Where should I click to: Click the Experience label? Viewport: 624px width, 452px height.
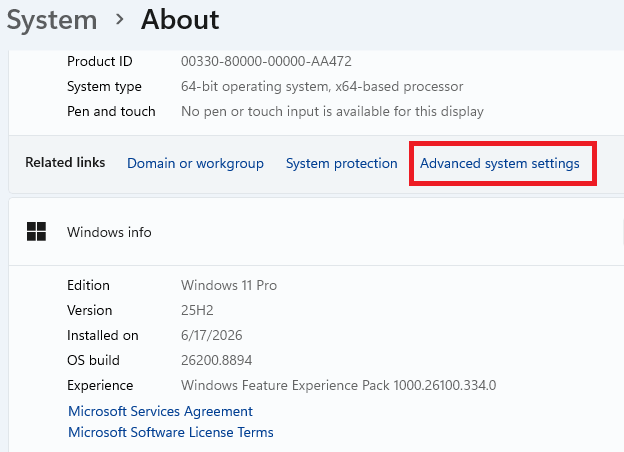(x=100, y=386)
